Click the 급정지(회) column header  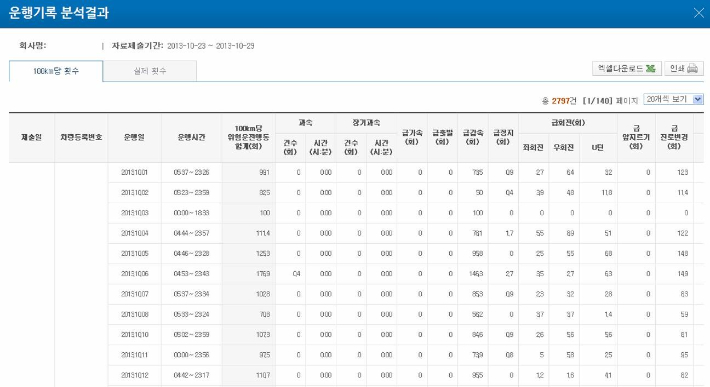coord(503,137)
